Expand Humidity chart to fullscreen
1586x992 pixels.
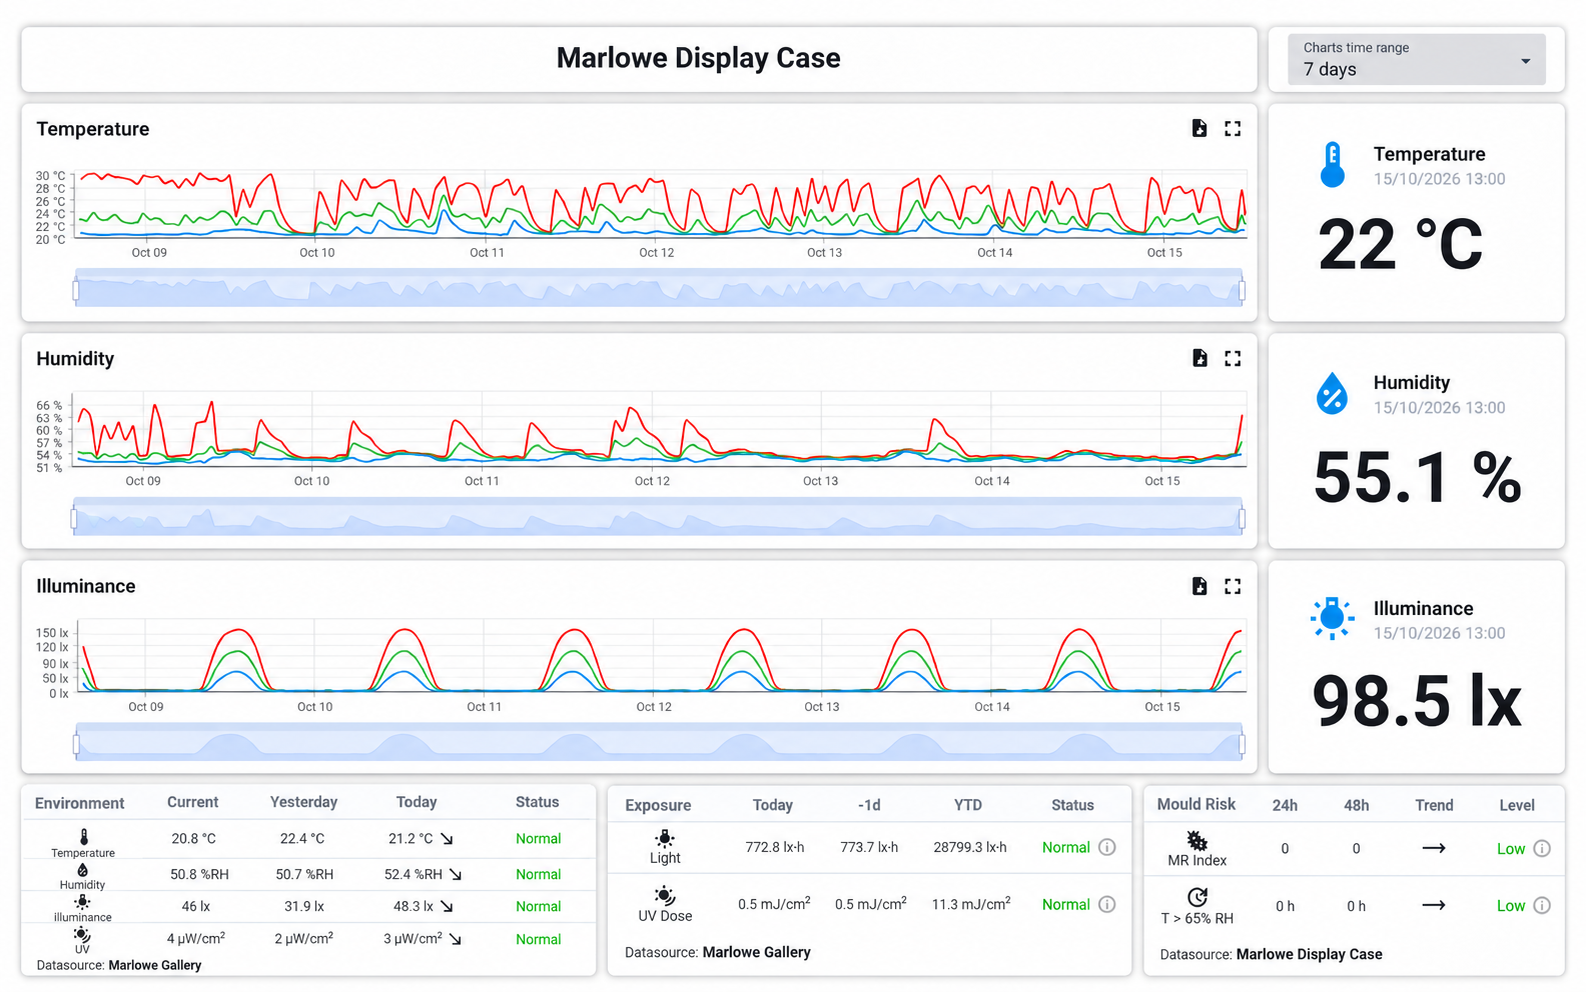(1233, 358)
